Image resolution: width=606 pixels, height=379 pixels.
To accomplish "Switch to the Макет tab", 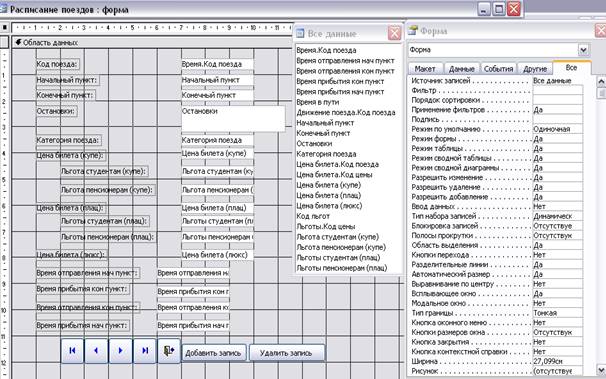I will (425, 69).
